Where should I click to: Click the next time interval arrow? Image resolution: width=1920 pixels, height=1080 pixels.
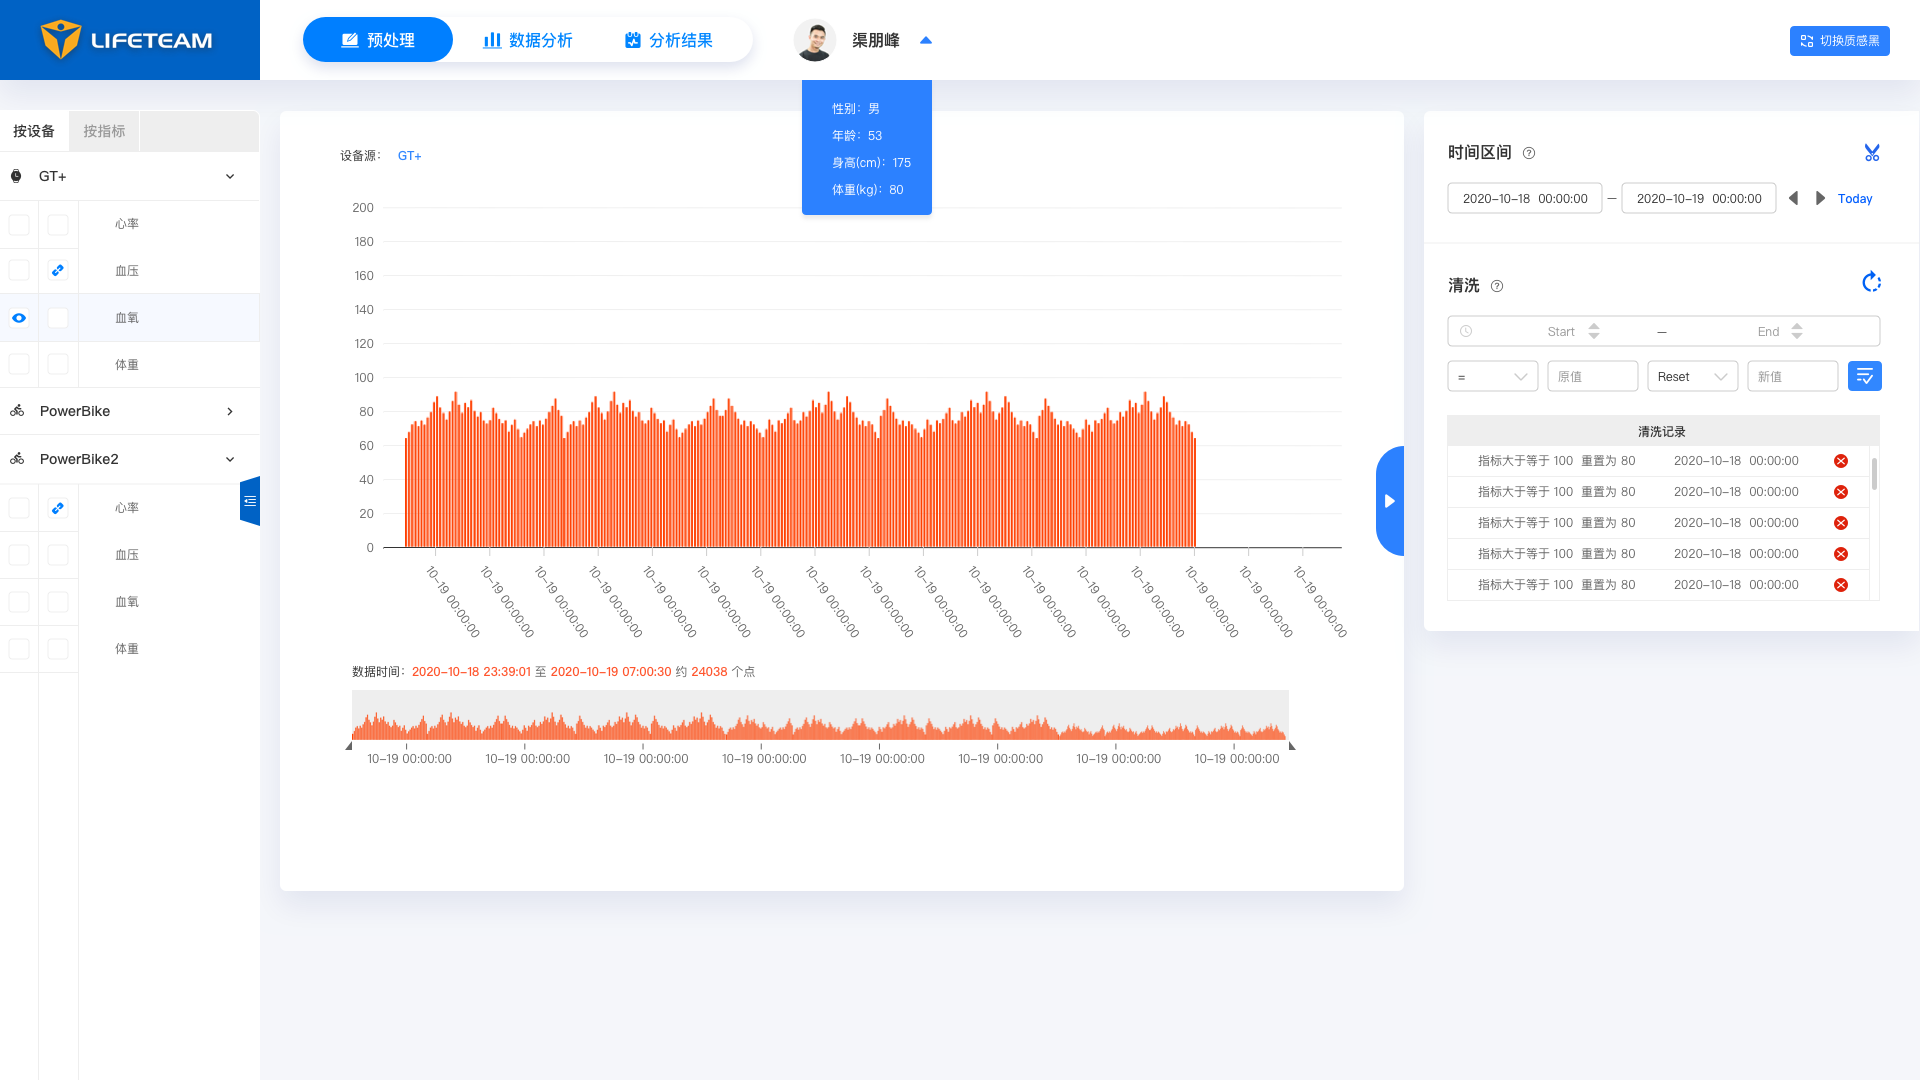(1820, 198)
